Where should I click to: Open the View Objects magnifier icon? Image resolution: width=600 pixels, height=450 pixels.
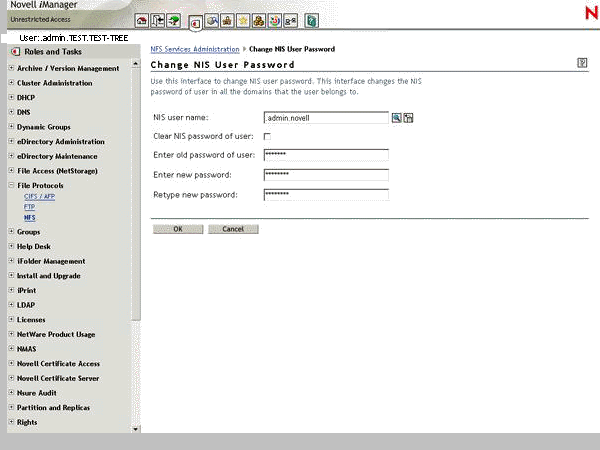pyautogui.click(x=212, y=21)
